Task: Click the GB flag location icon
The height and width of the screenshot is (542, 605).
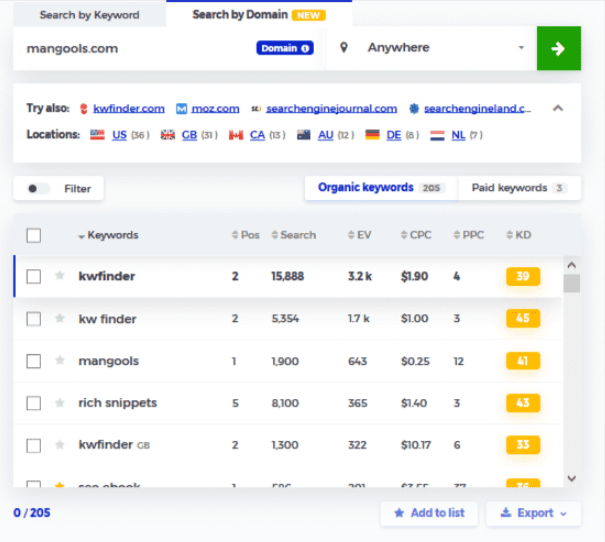Action: 168,135
